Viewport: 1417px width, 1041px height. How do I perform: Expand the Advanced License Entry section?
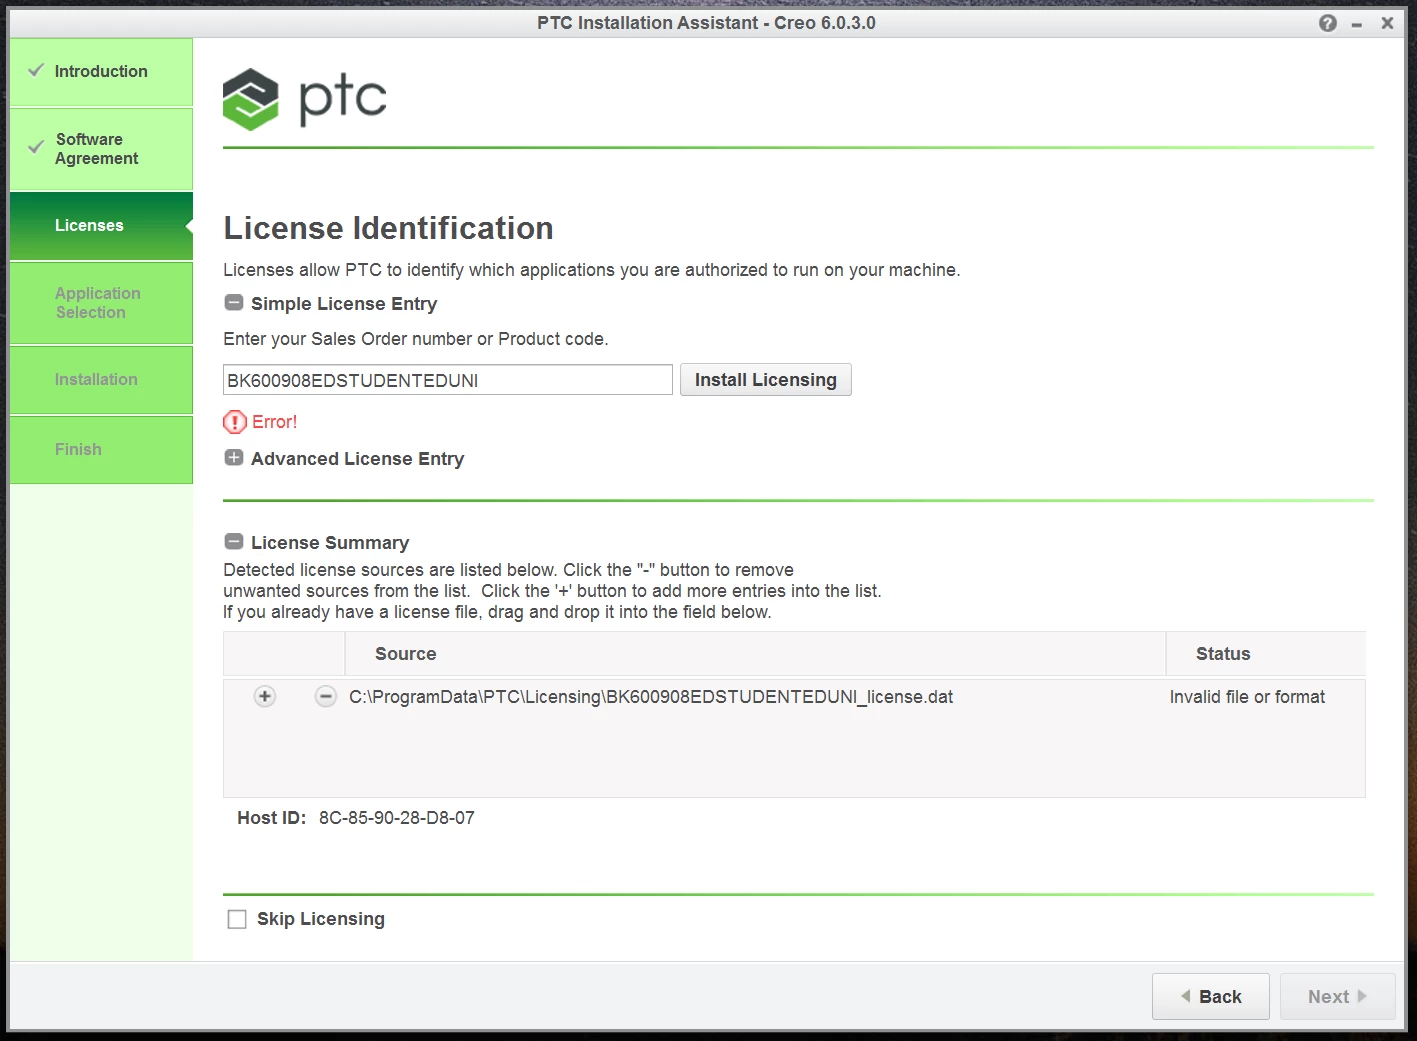tap(234, 458)
